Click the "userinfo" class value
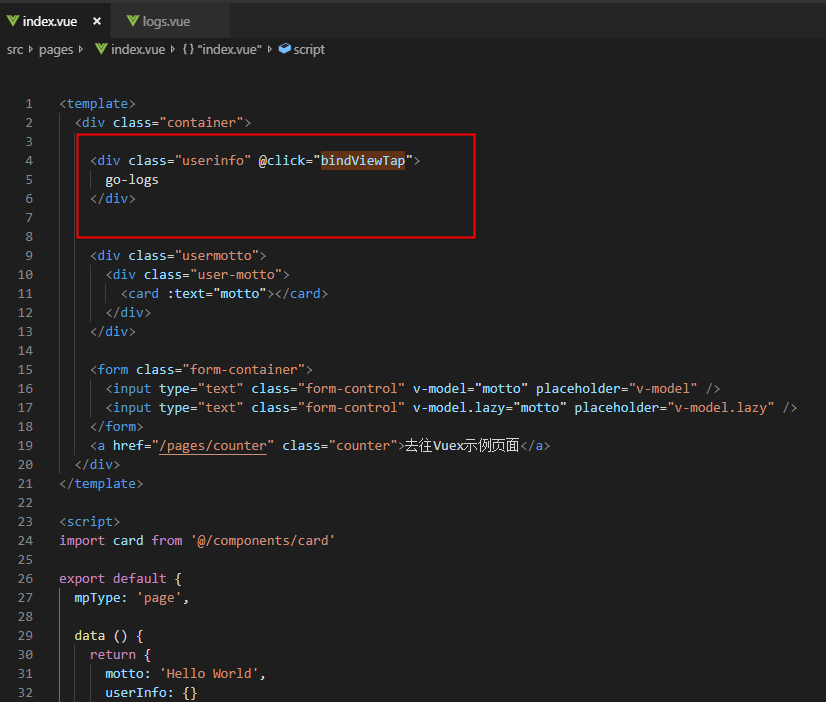Image resolution: width=826 pixels, height=702 pixels. pyautogui.click(x=213, y=161)
